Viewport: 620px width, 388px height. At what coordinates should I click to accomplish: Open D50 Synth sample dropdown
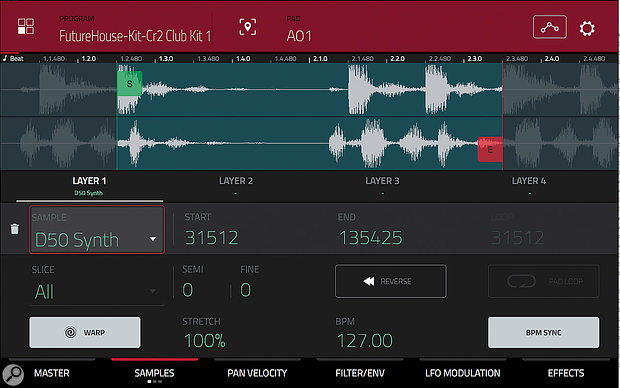pos(97,230)
